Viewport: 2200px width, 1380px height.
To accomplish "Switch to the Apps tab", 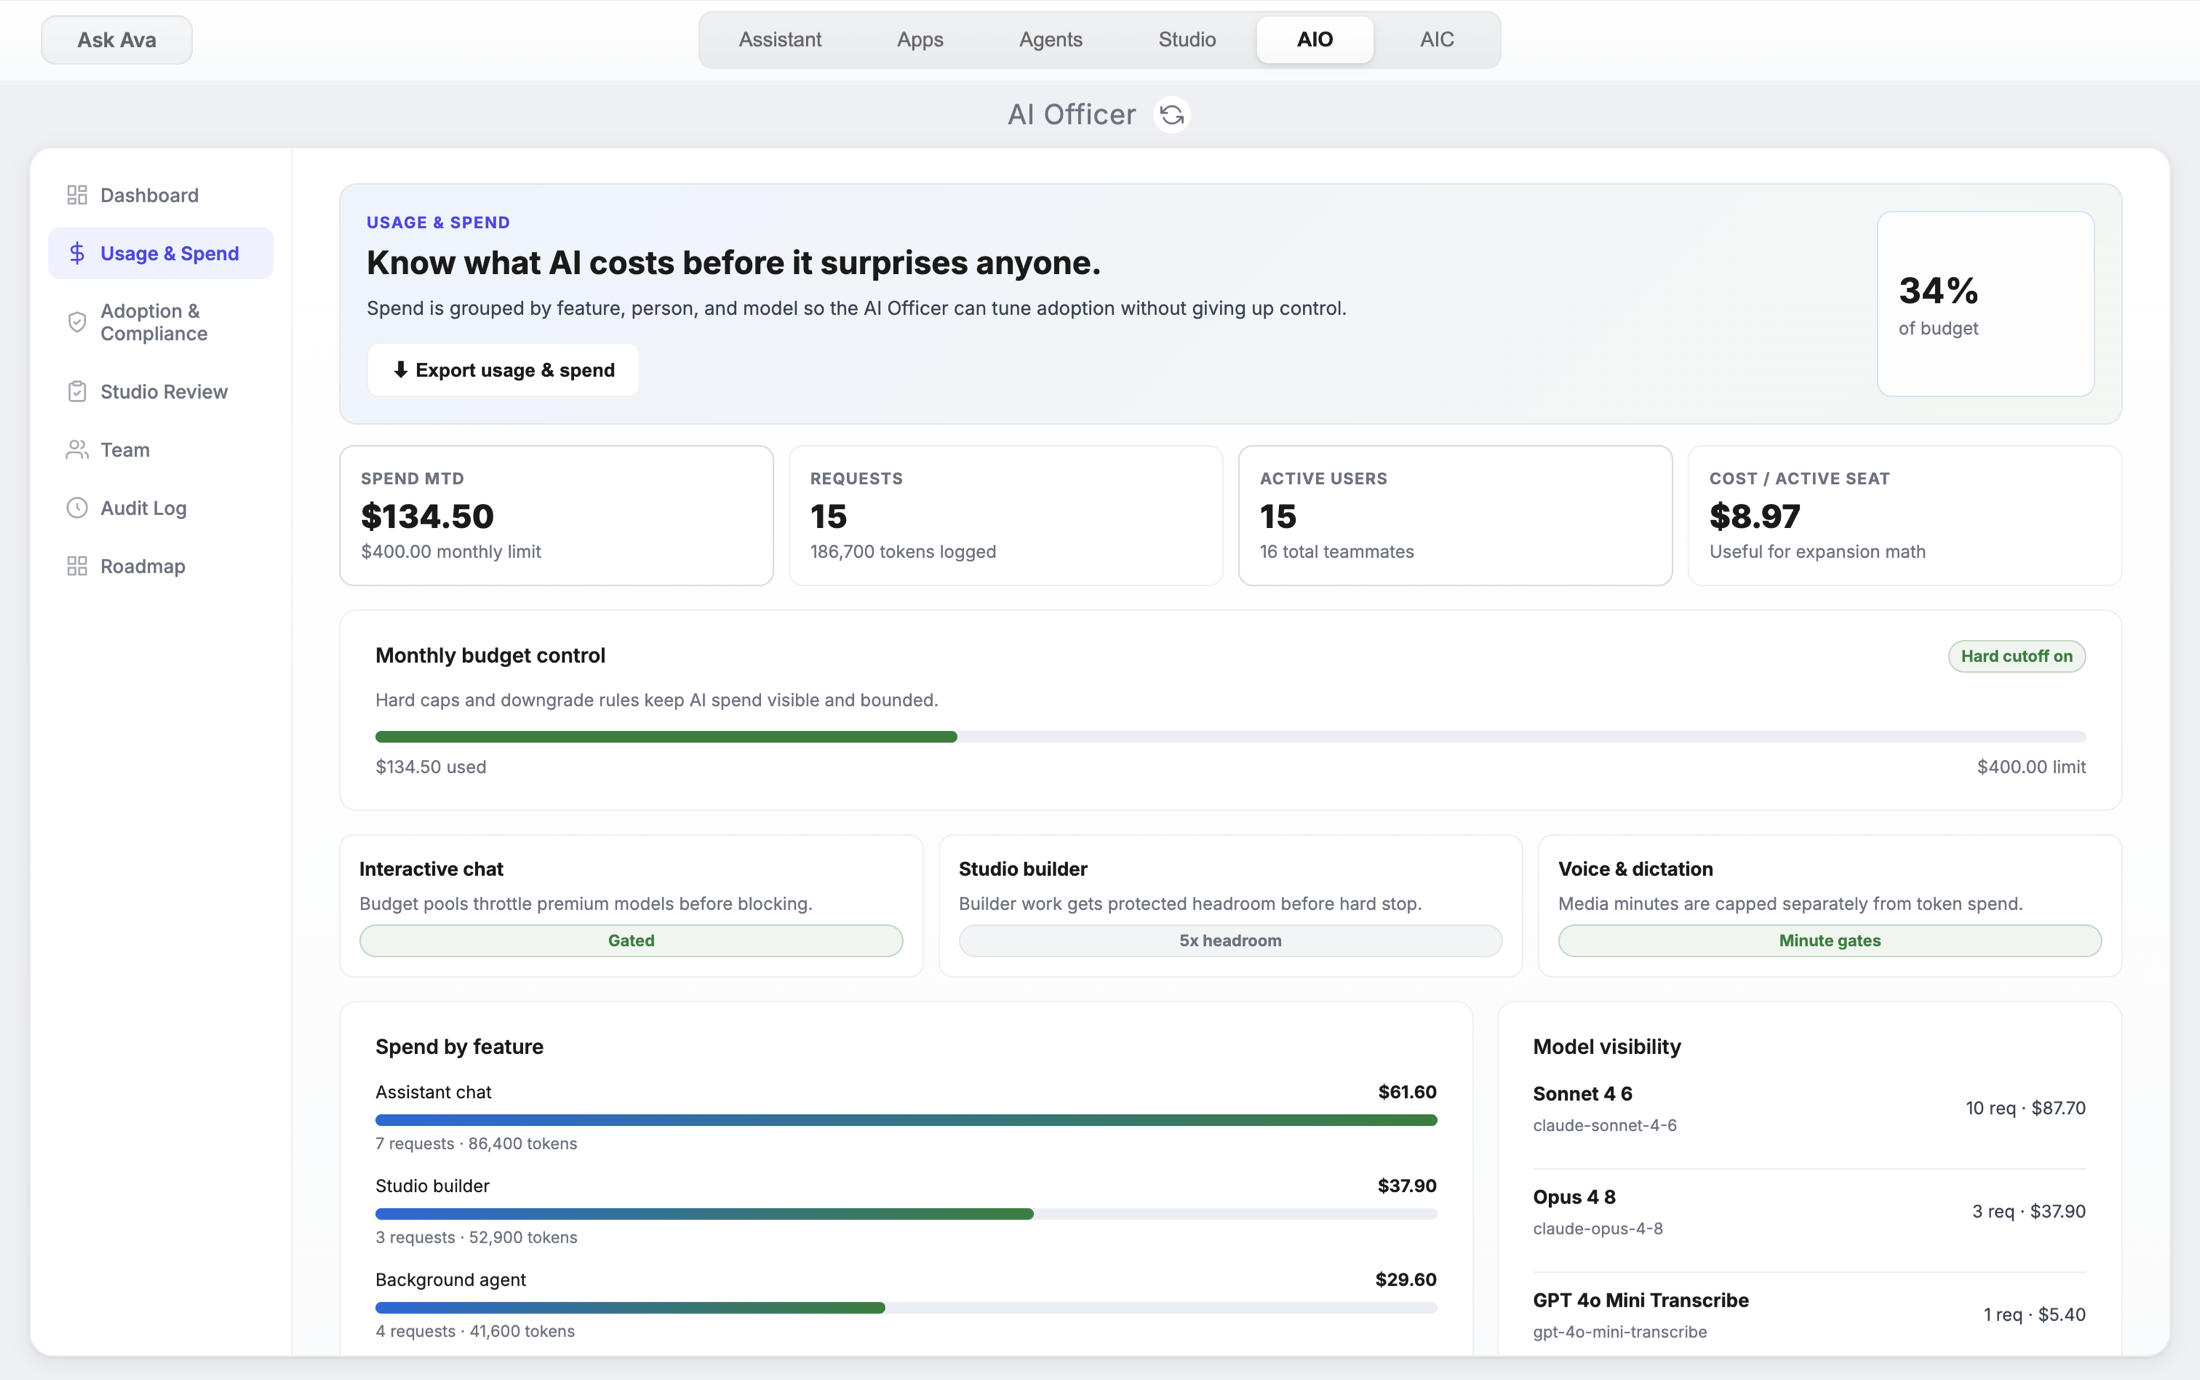I will 920,39.
